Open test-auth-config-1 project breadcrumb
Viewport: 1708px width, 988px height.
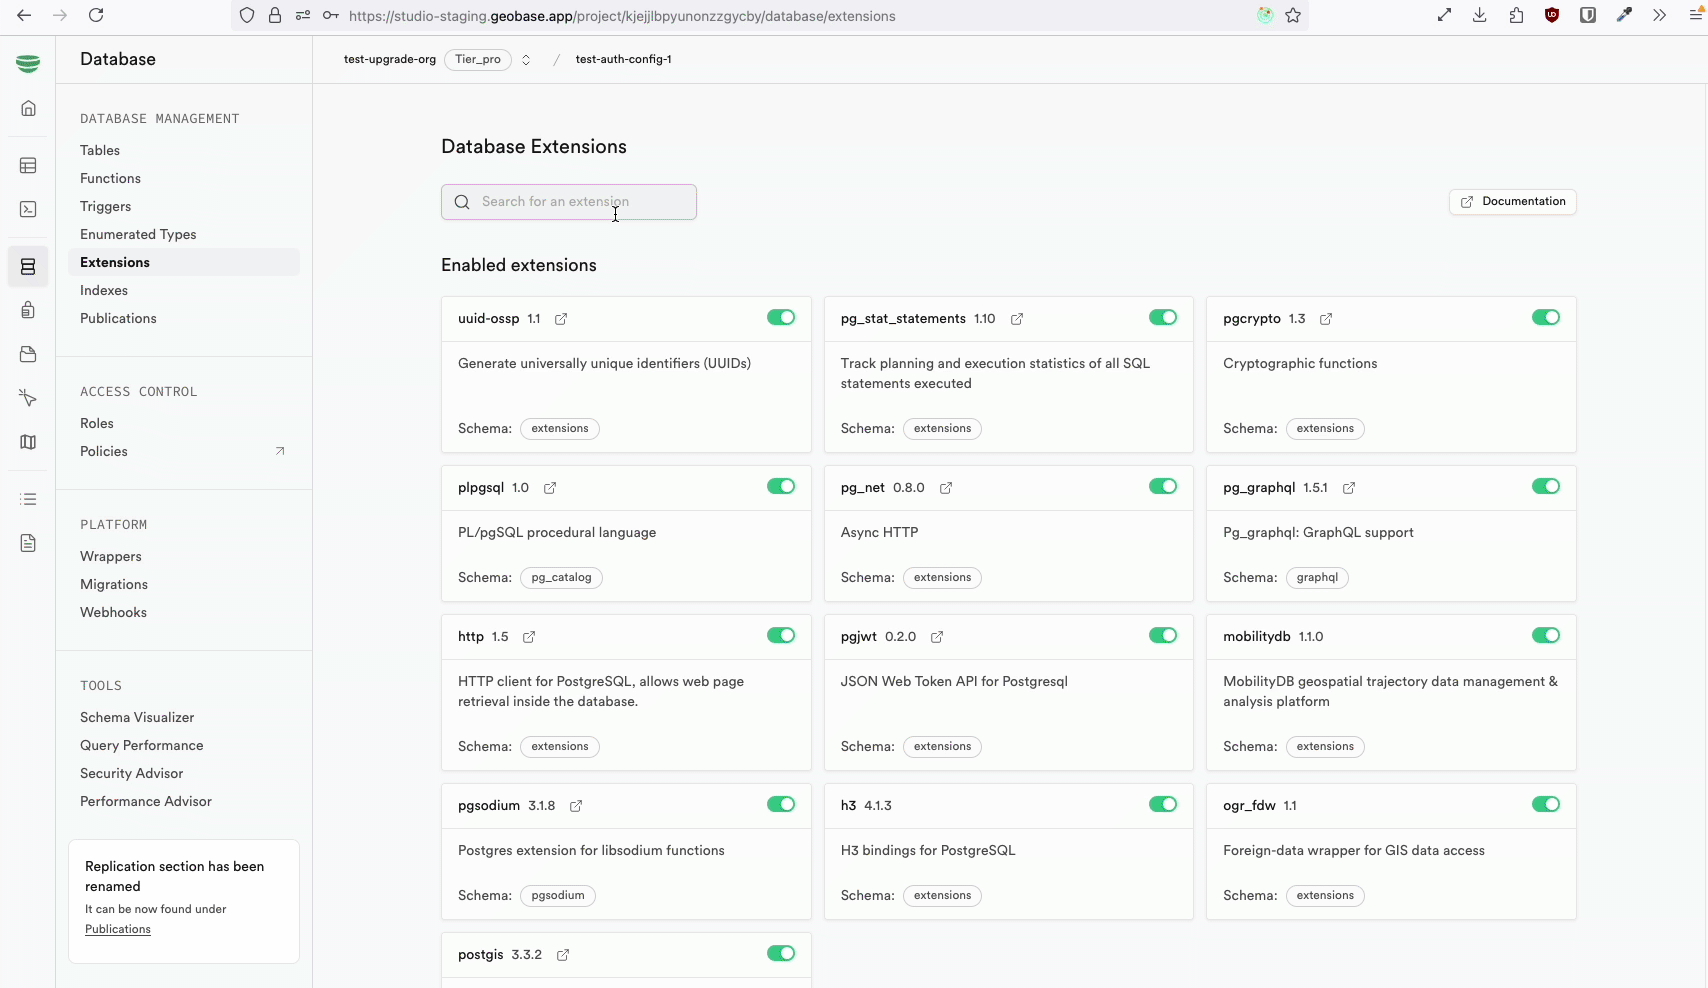pos(623,60)
